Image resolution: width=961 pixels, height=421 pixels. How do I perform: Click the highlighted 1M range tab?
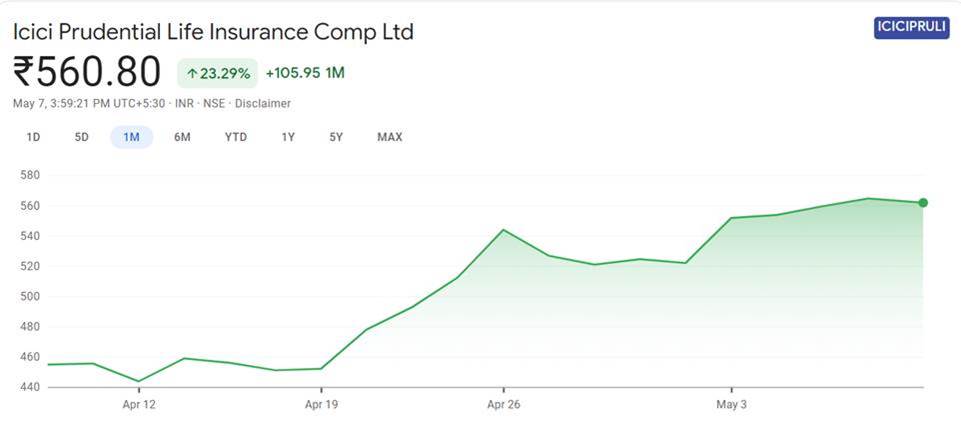(x=131, y=137)
